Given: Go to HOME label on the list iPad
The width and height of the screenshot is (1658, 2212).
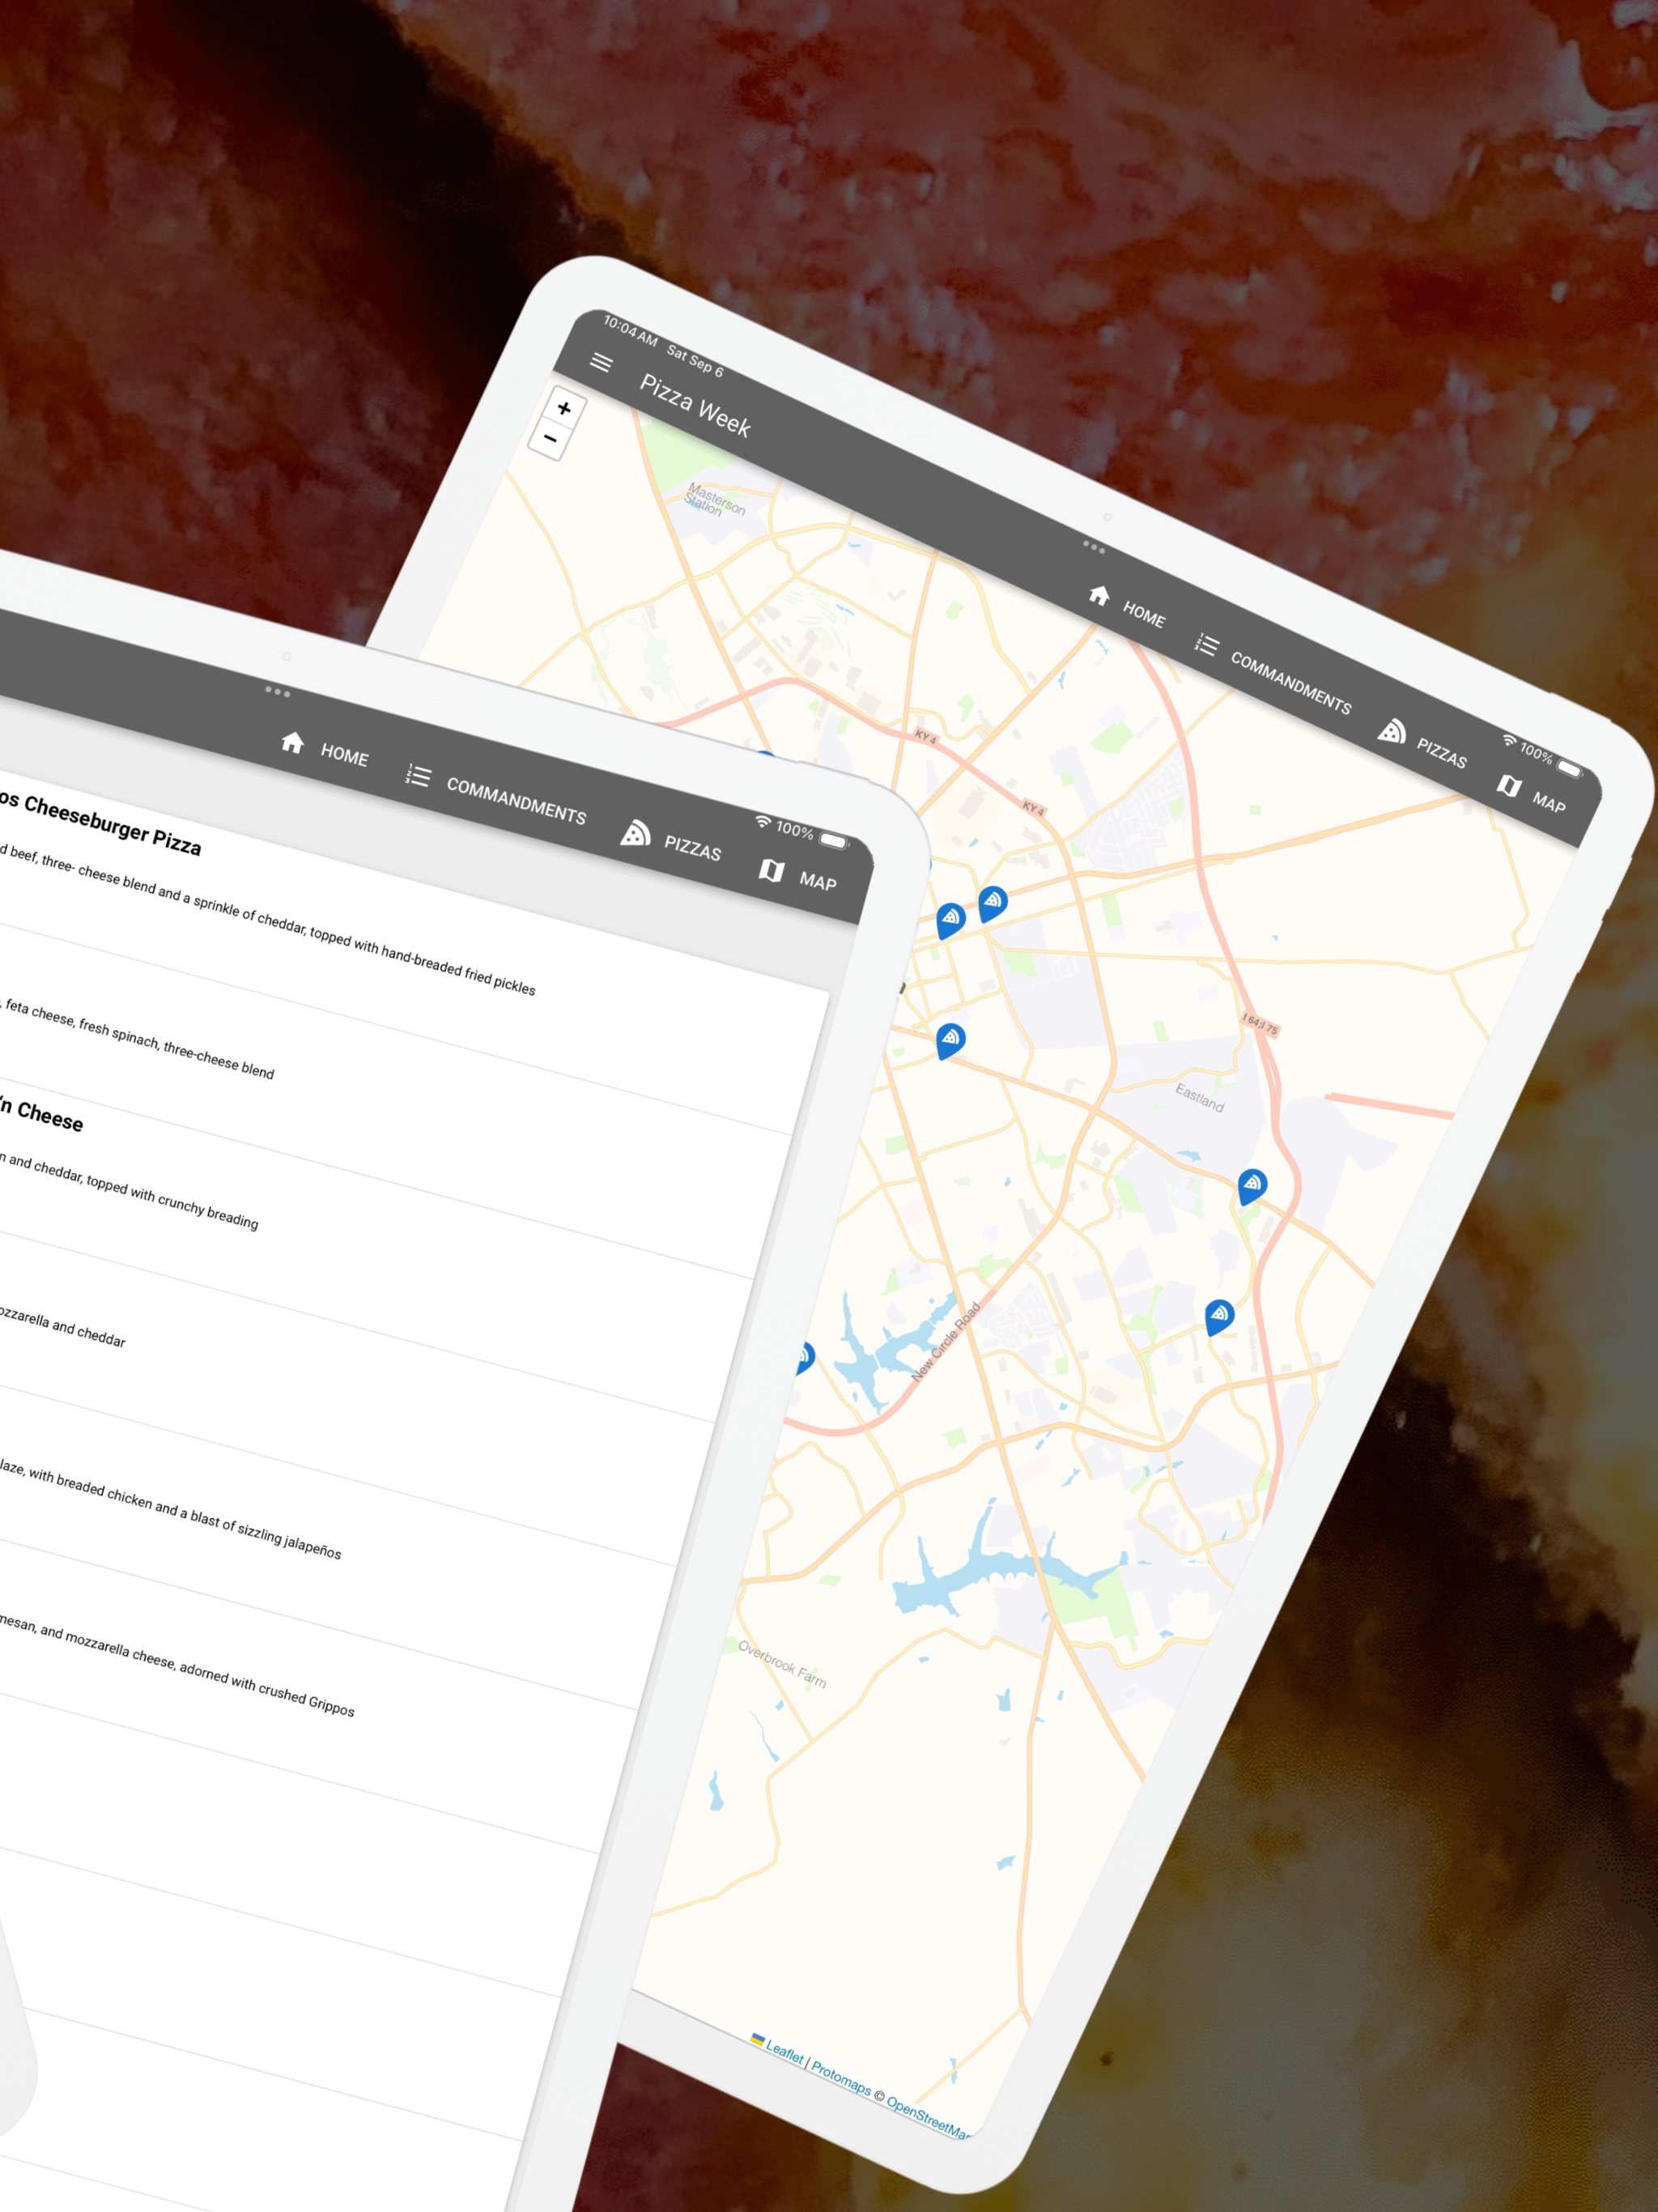Looking at the screenshot, I should point(344,755).
